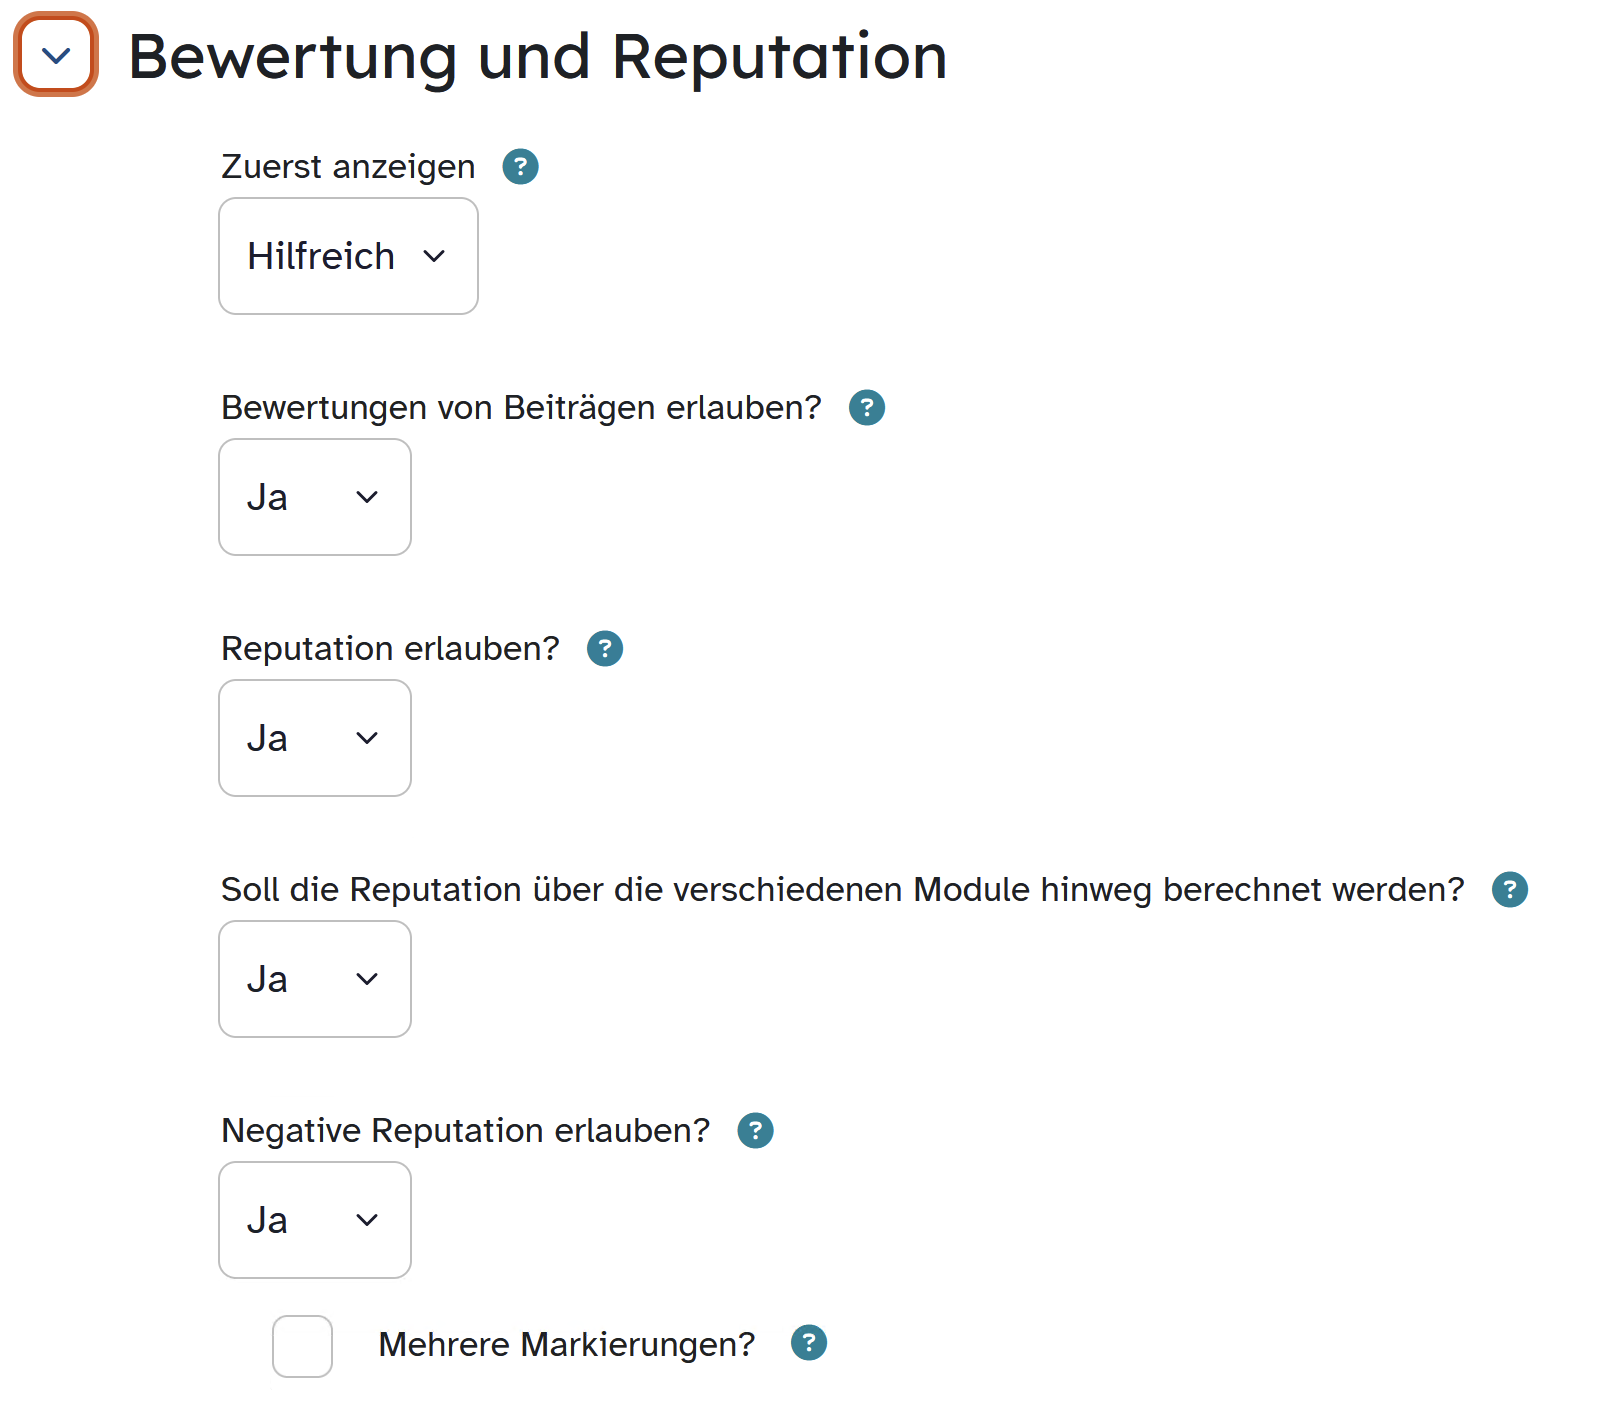
Task: Click the Mehrere Markierungen? label text
Action: pos(566,1345)
